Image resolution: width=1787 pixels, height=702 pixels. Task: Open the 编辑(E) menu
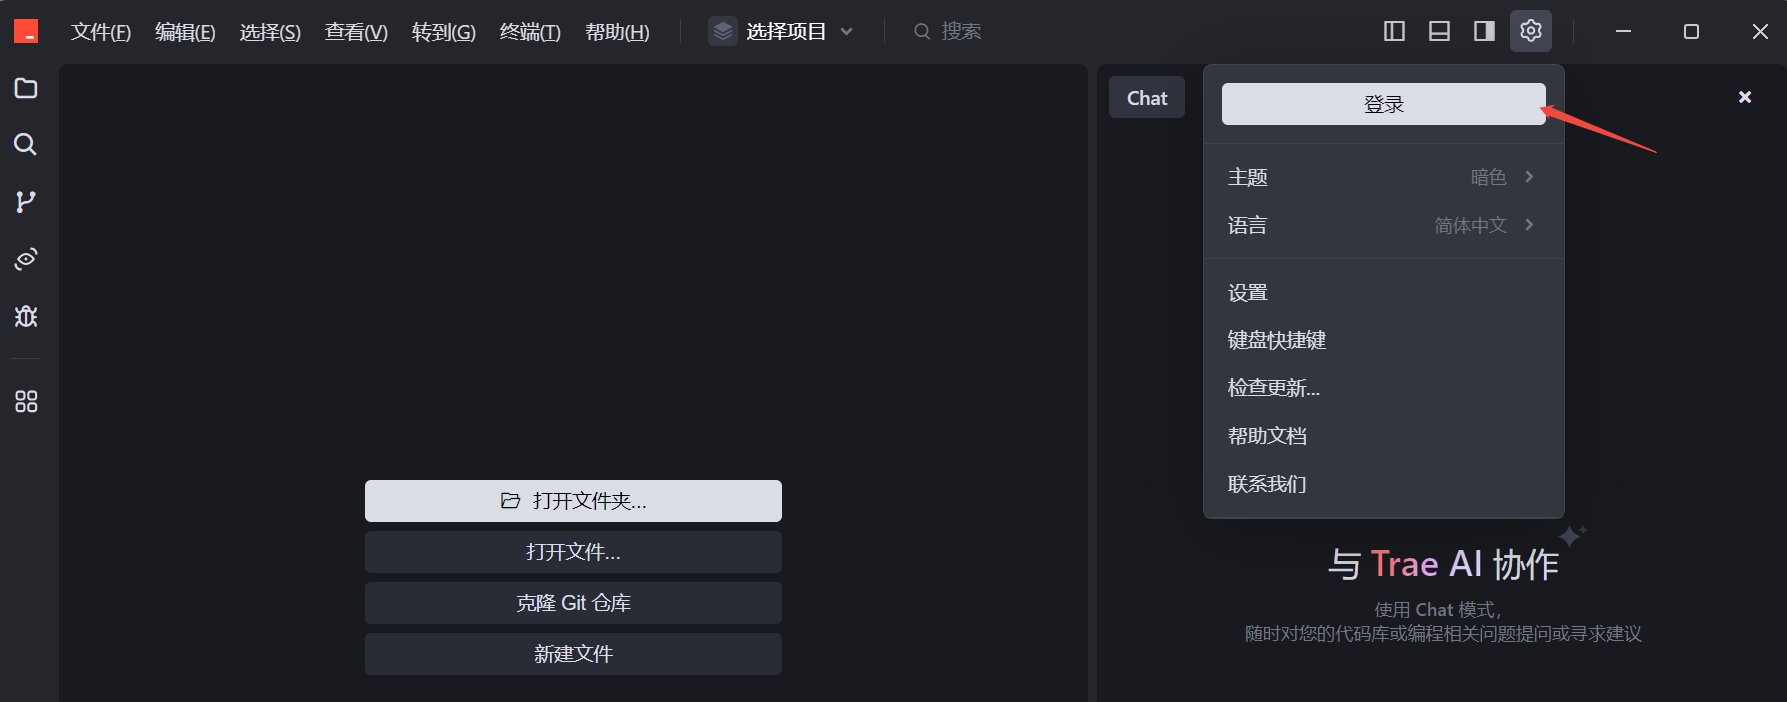tap(185, 32)
